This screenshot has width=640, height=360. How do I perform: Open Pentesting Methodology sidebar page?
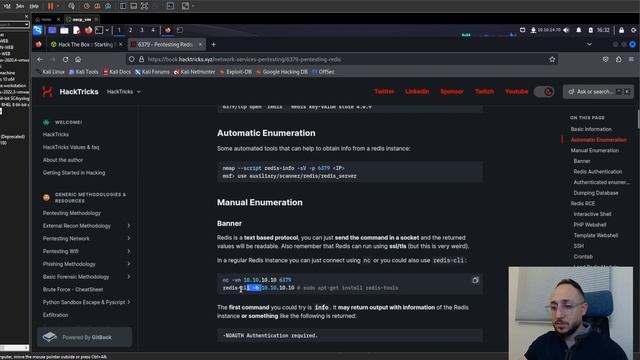(x=71, y=213)
